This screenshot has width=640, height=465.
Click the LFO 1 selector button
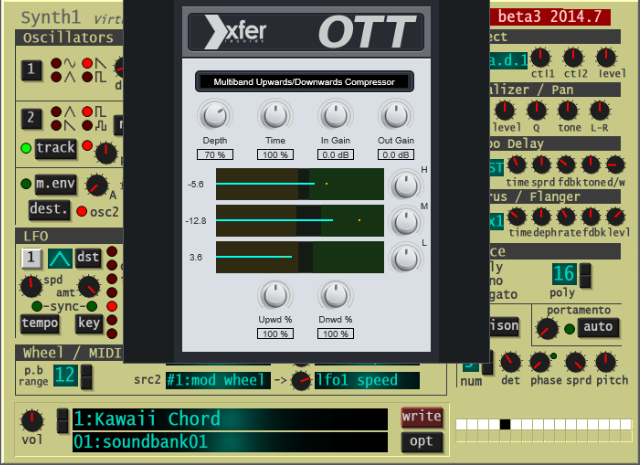[x=31, y=258]
